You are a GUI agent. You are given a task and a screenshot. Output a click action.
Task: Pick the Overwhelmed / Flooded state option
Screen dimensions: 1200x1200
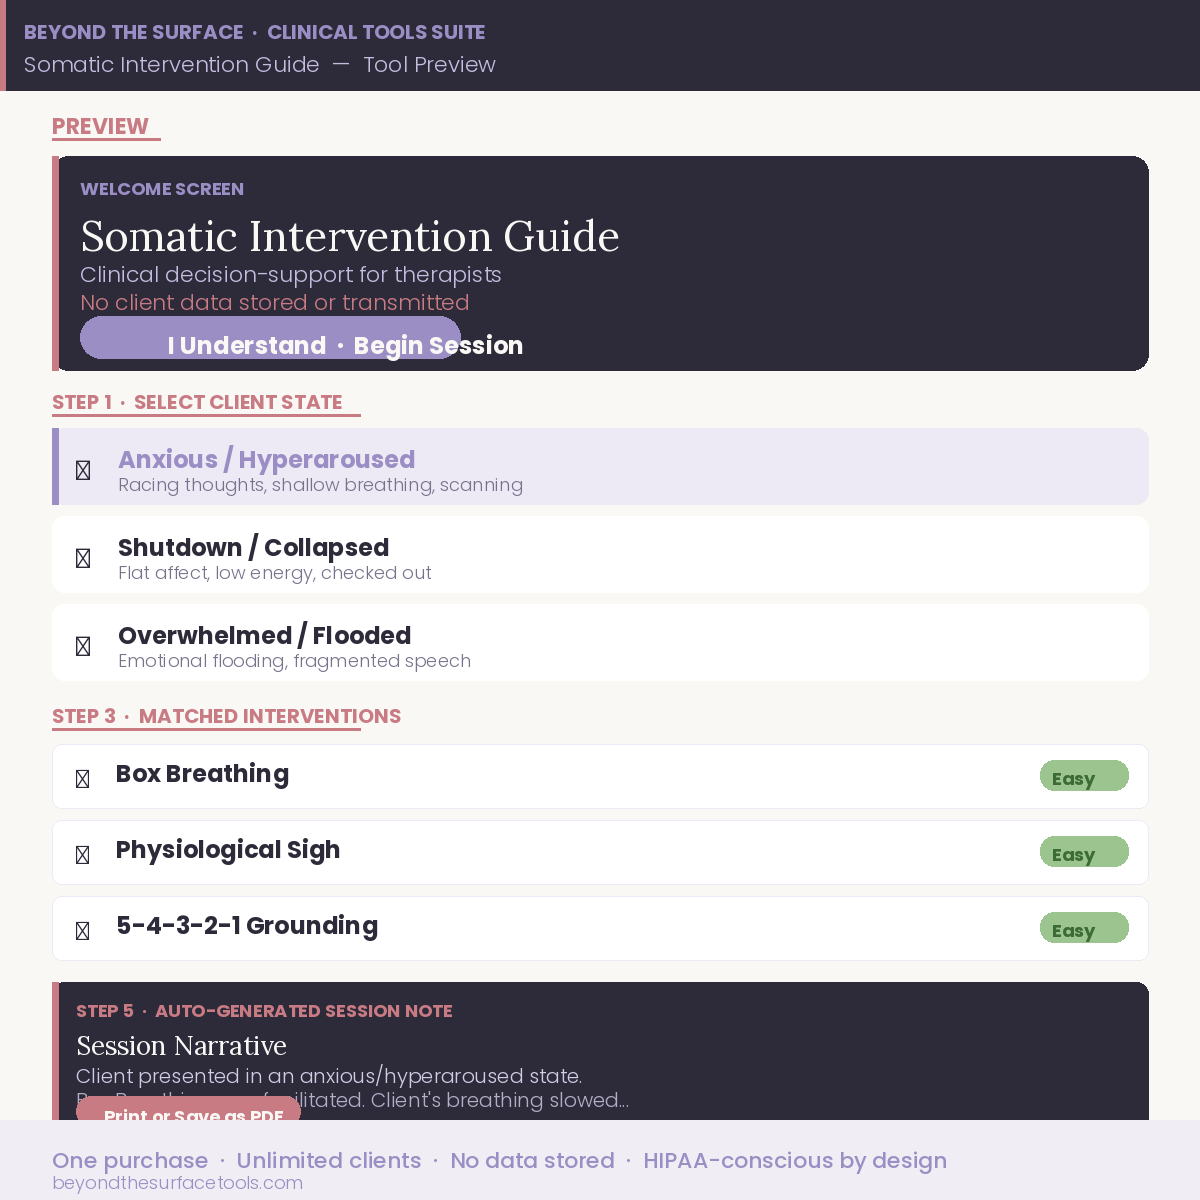click(600, 643)
